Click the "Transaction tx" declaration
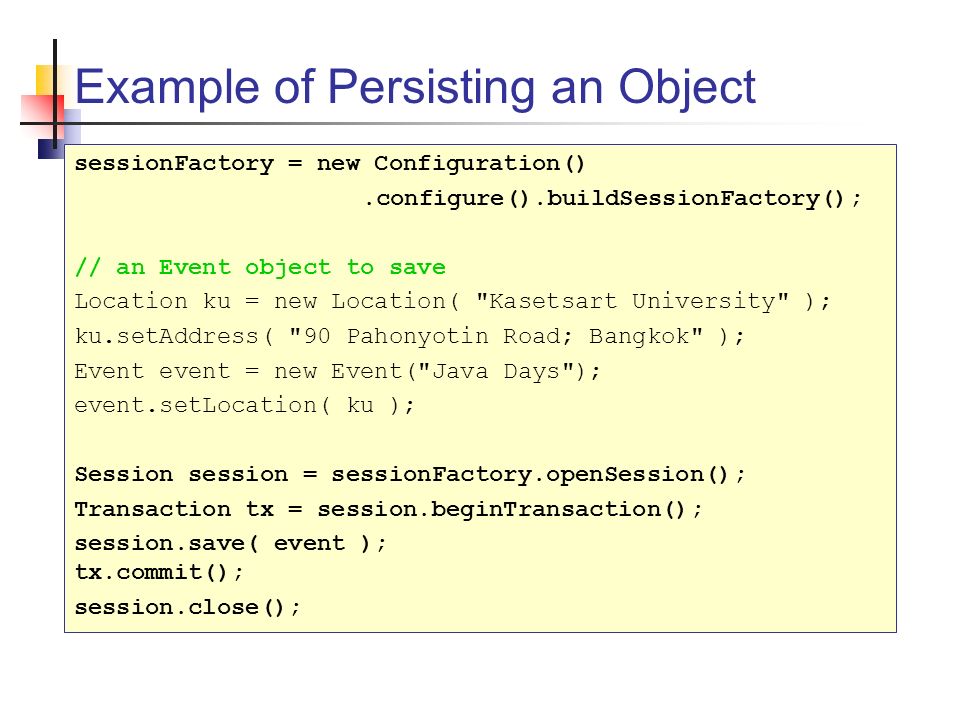This screenshot has height=720, width=960. [174, 509]
